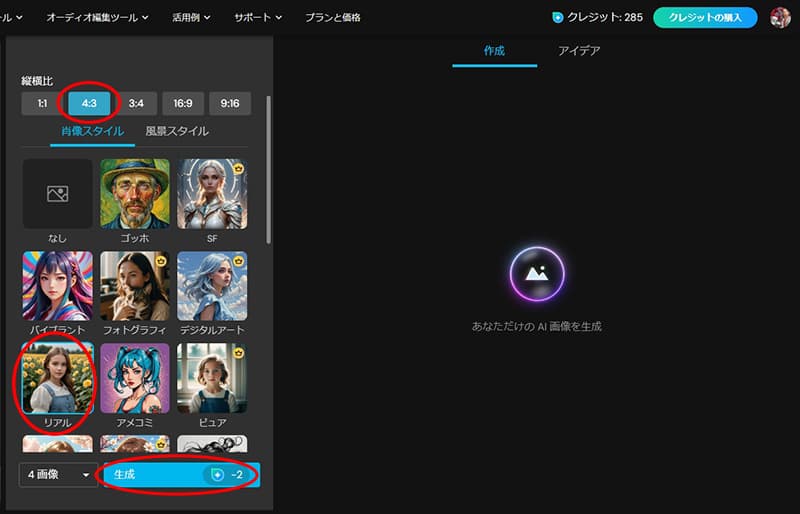The width and height of the screenshot is (800, 514).
Task: Open the user profile avatar
Action: (780, 17)
